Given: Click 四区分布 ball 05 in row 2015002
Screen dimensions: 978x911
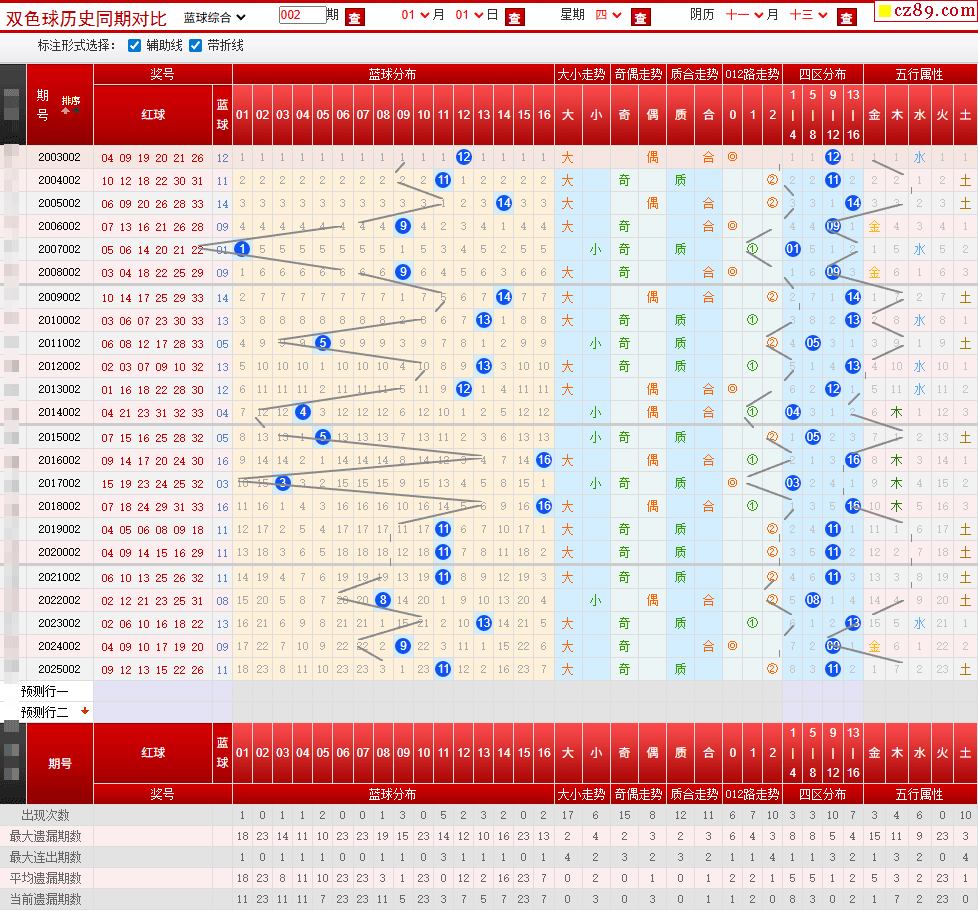Looking at the screenshot, I should pyautogui.click(x=813, y=437).
